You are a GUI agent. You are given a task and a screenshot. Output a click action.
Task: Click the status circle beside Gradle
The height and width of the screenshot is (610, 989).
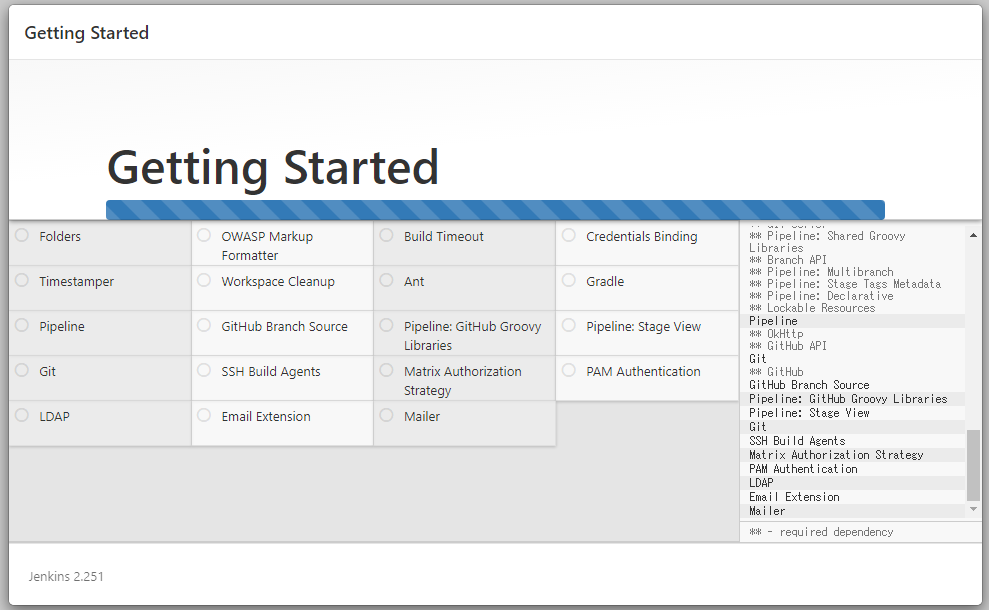[569, 280]
